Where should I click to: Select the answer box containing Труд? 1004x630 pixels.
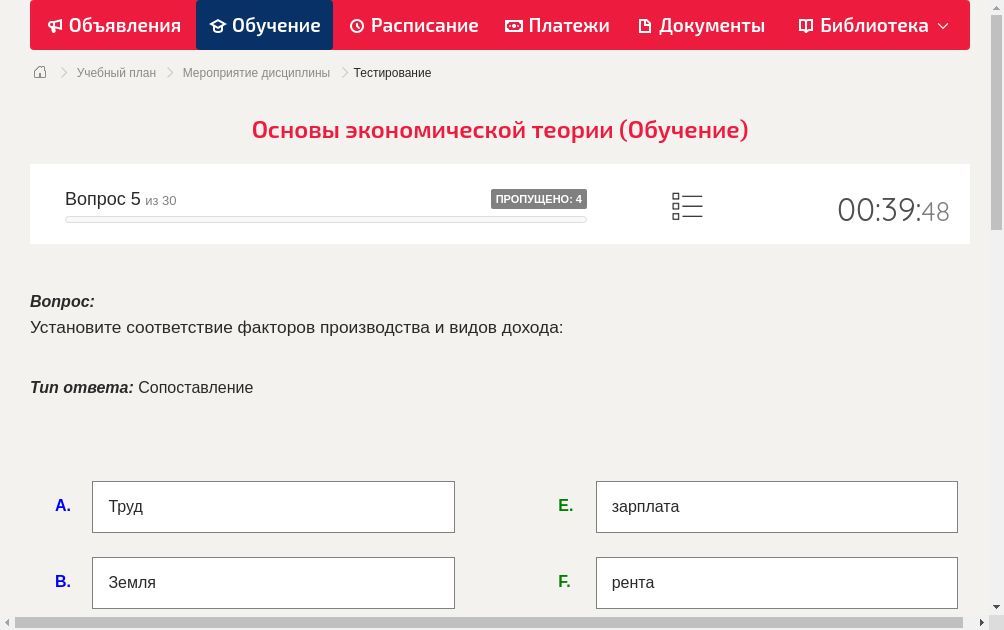(273, 506)
